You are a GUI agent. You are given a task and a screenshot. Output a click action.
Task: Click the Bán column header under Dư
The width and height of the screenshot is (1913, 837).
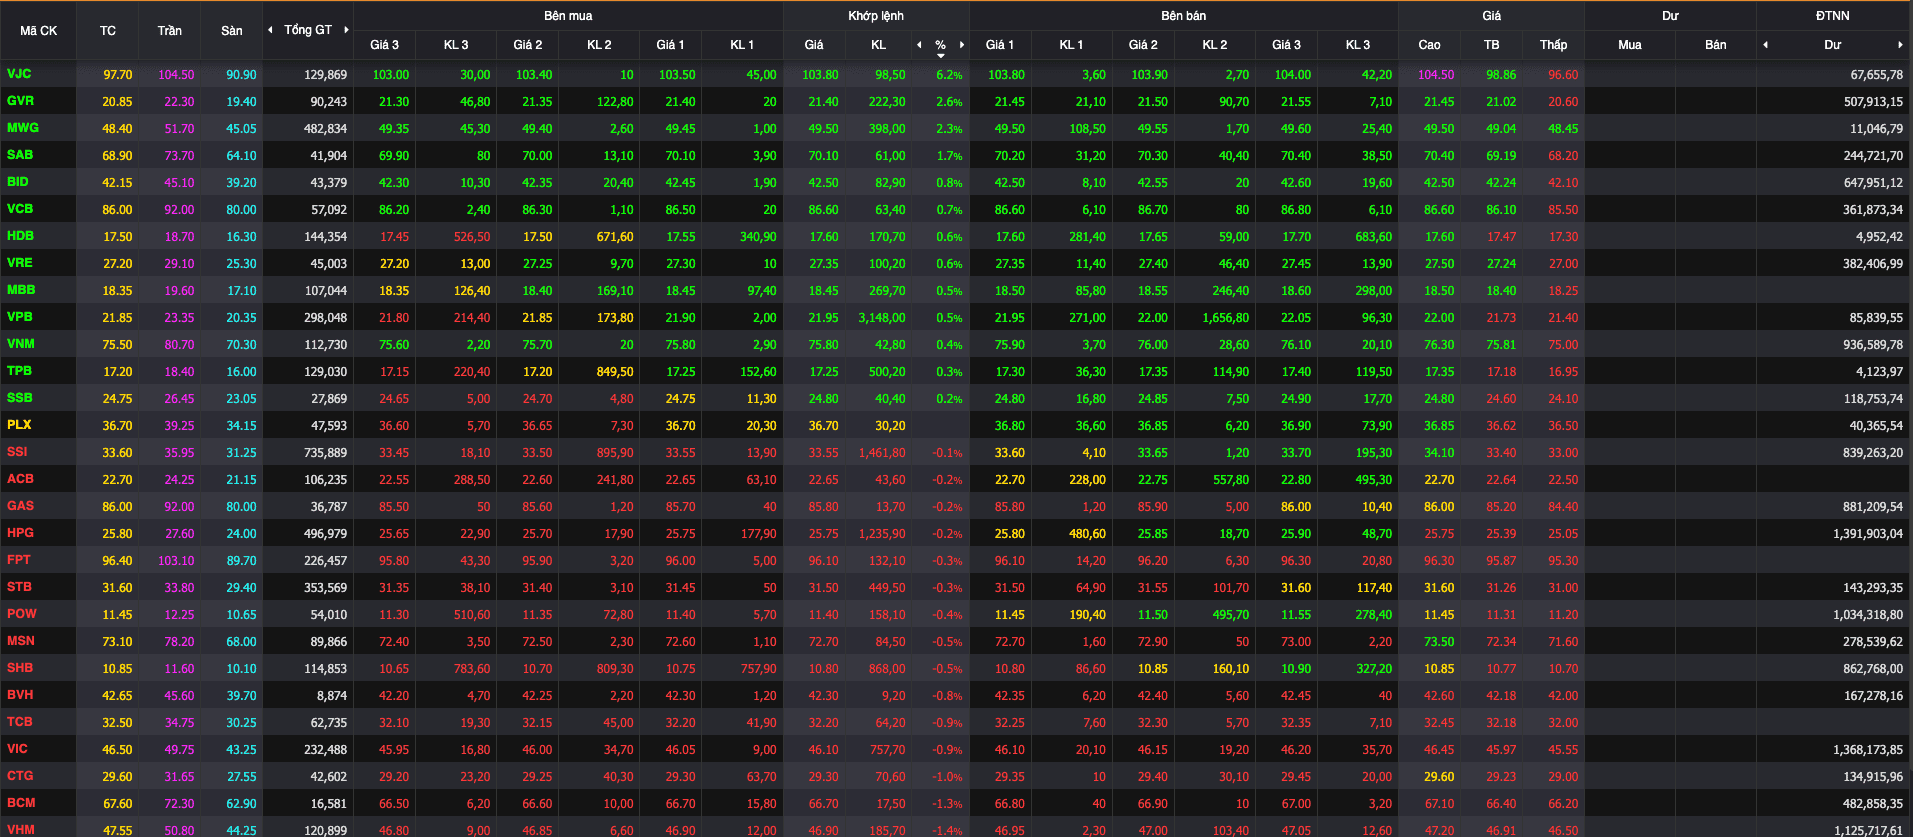[1716, 45]
